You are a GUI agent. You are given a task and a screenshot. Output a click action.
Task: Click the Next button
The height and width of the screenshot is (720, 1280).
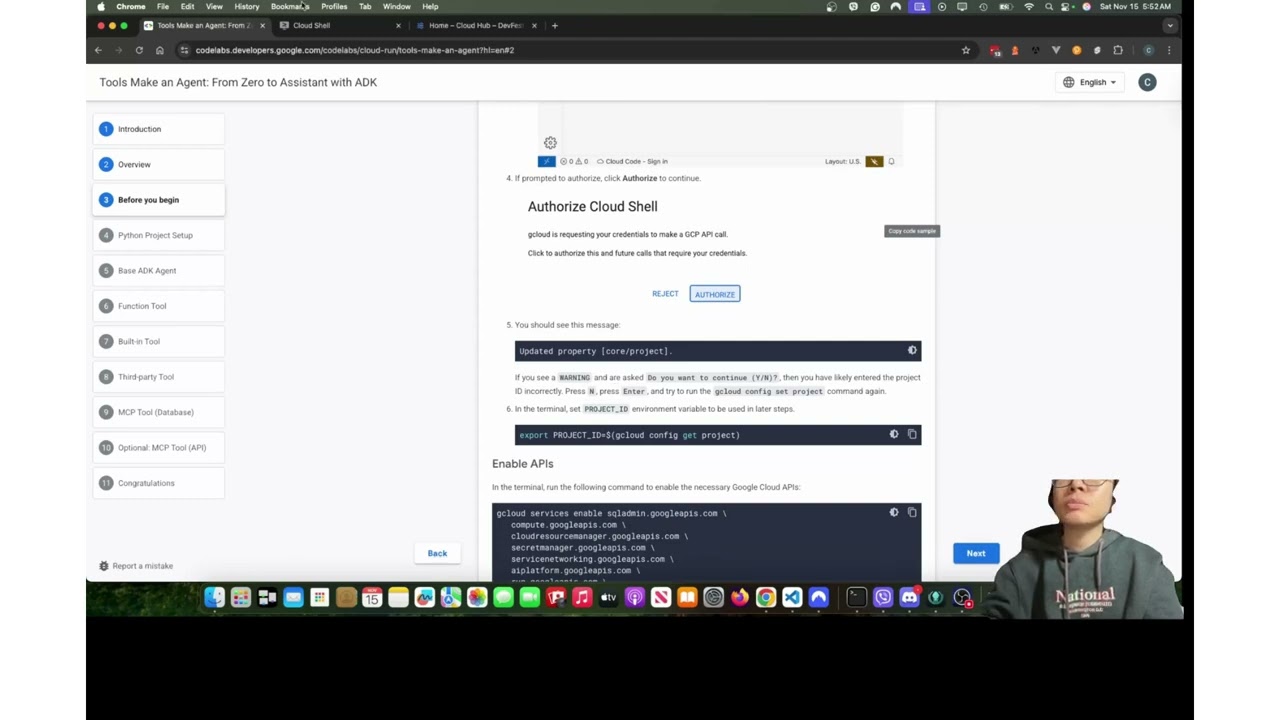pyautogui.click(x=976, y=553)
